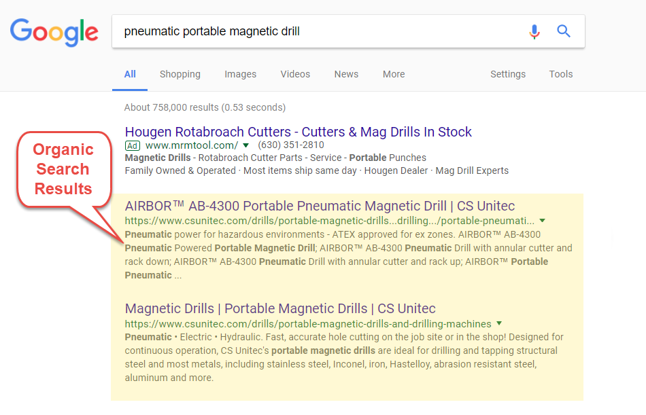
Task: Open Magnetic Drills CS Unitec result title
Action: 280,309
